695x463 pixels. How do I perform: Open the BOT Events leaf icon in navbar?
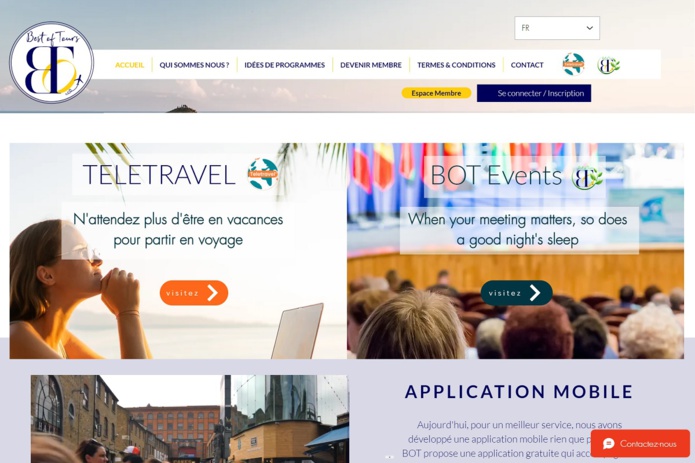(608, 65)
